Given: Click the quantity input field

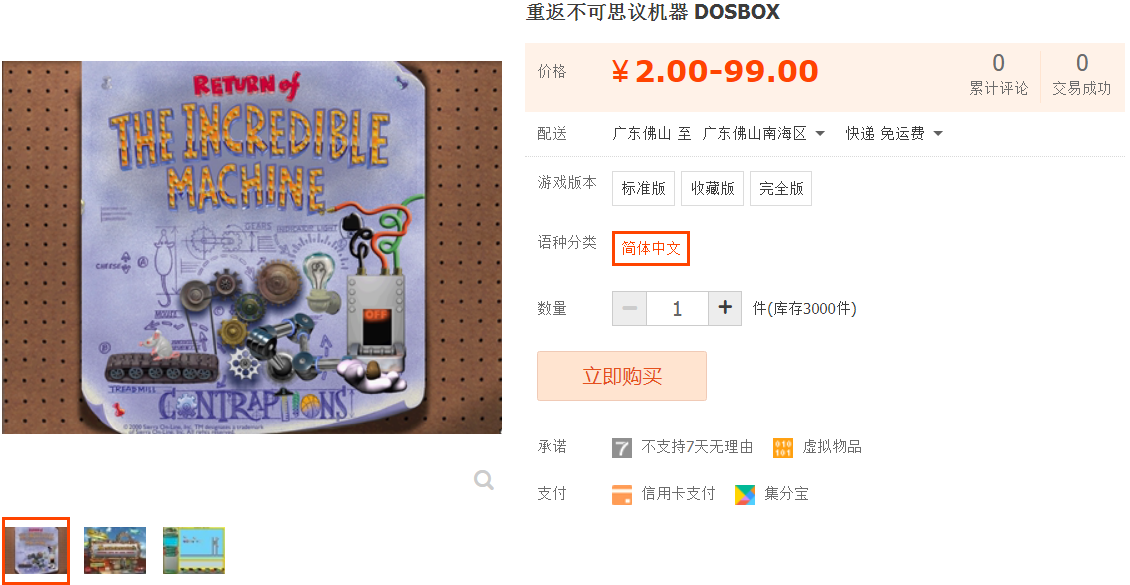Looking at the screenshot, I should (x=677, y=308).
